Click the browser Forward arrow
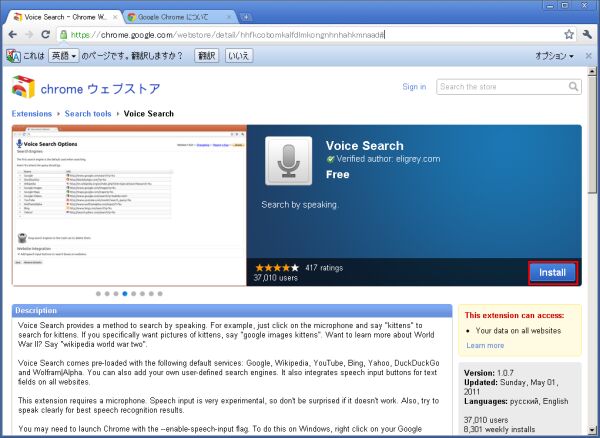600x438 pixels. tap(29, 34)
